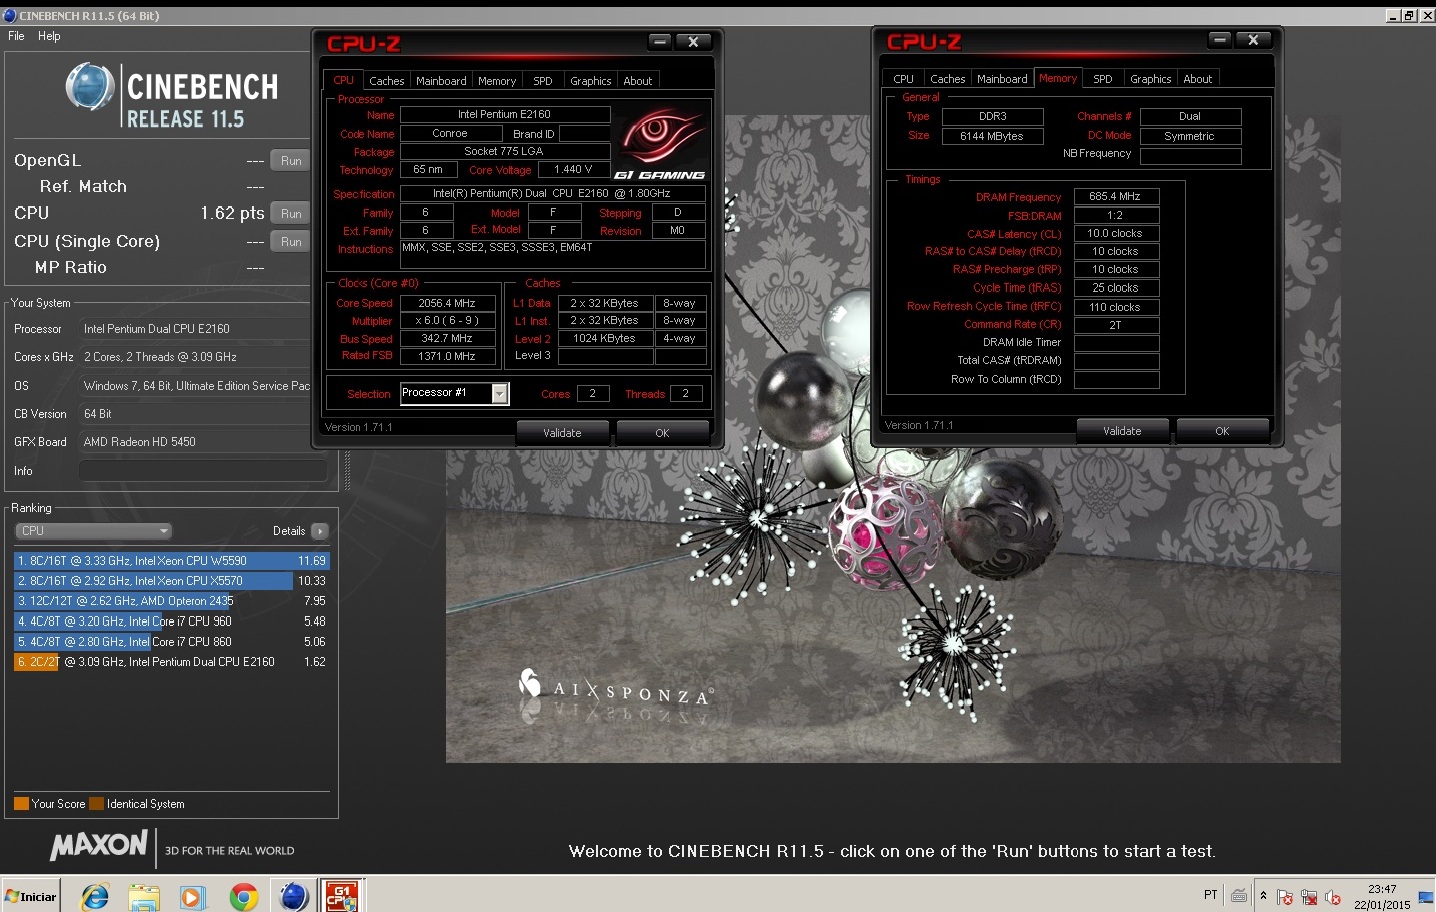The width and height of the screenshot is (1436, 912).
Task: Open CPU tab in left CPU-Z window
Action: 343,81
